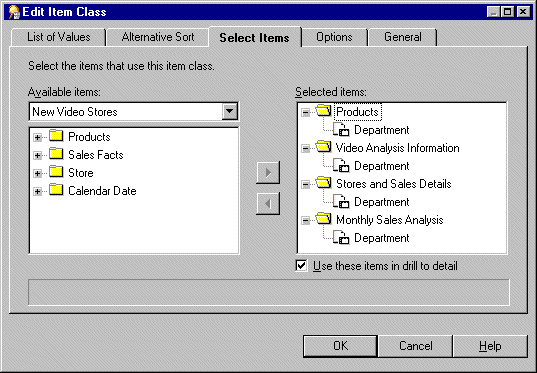Click the Department item icon under Products

click(341, 129)
